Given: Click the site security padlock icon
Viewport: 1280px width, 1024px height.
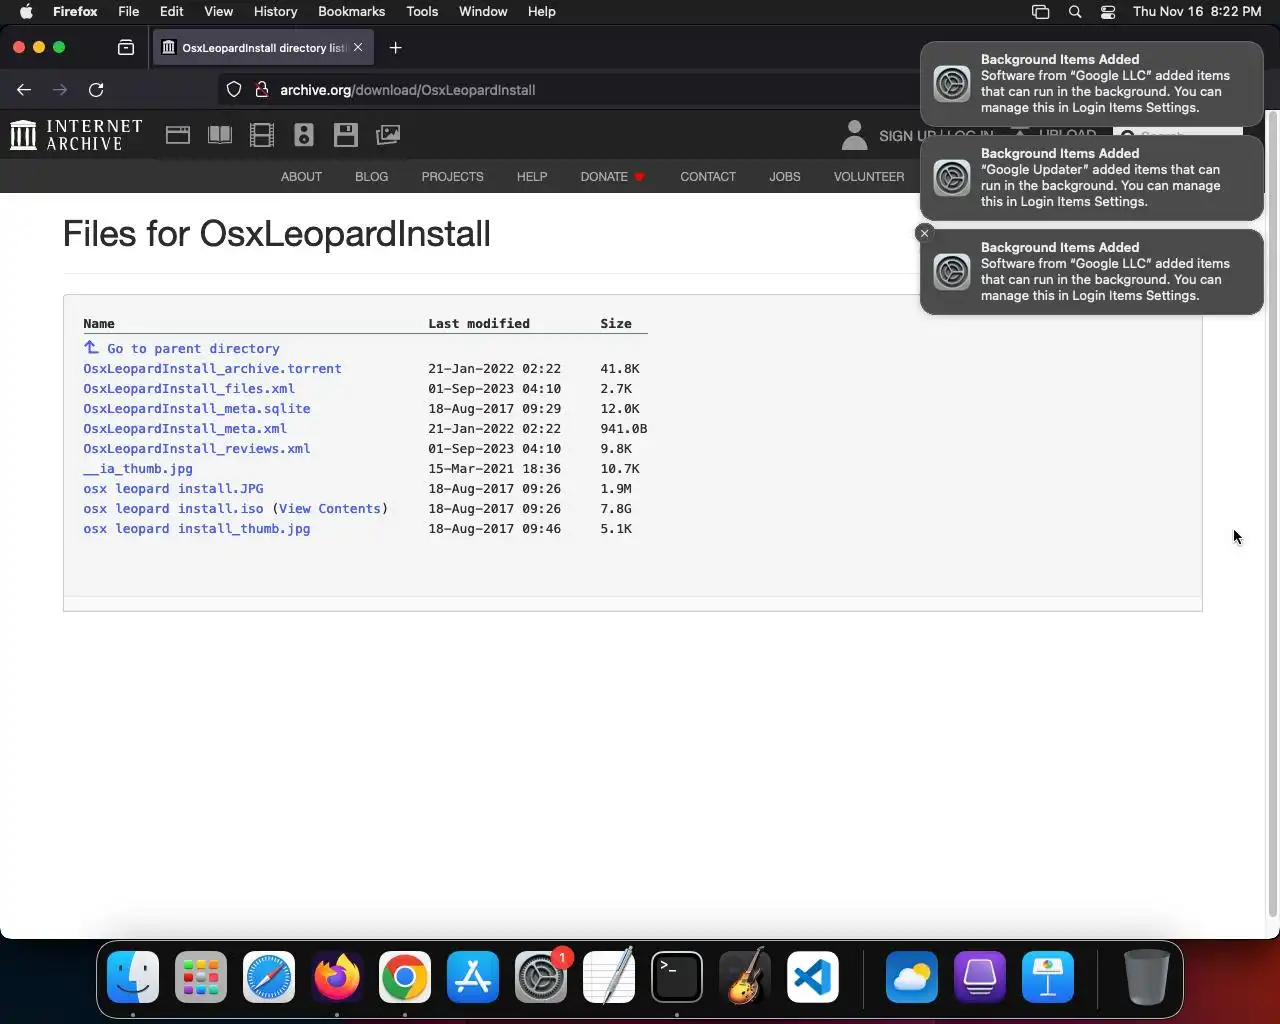Looking at the screenshot, I should [262, 90].
